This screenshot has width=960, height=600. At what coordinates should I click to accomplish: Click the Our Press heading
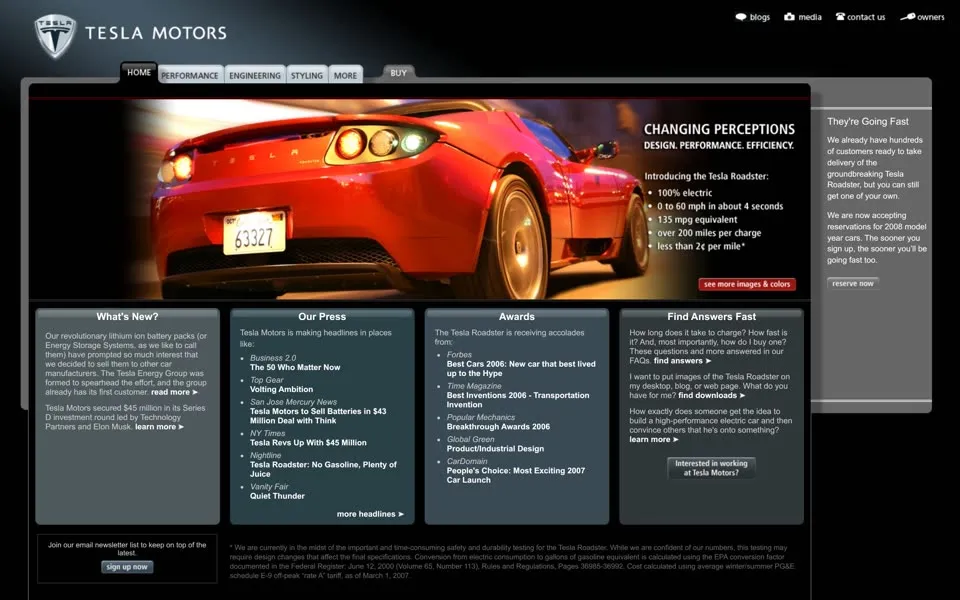coord(322,317)
